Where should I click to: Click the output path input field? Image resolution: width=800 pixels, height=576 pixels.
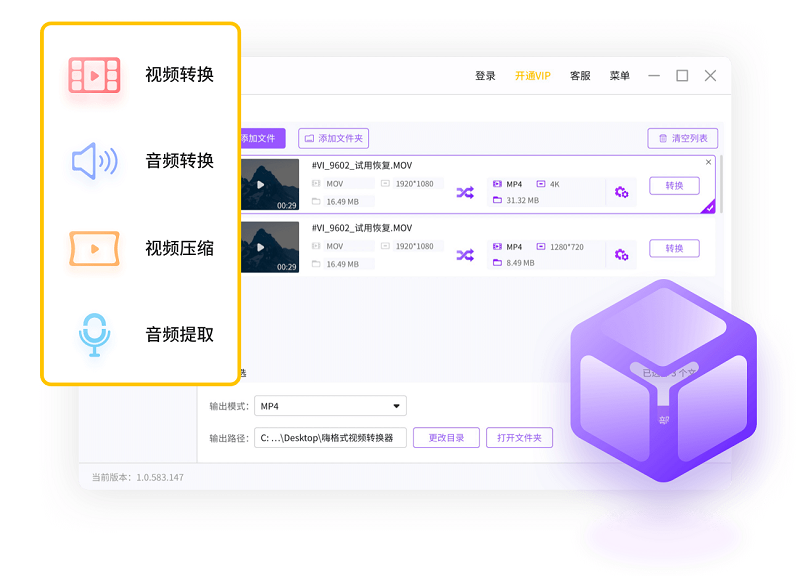coord(330,437)
